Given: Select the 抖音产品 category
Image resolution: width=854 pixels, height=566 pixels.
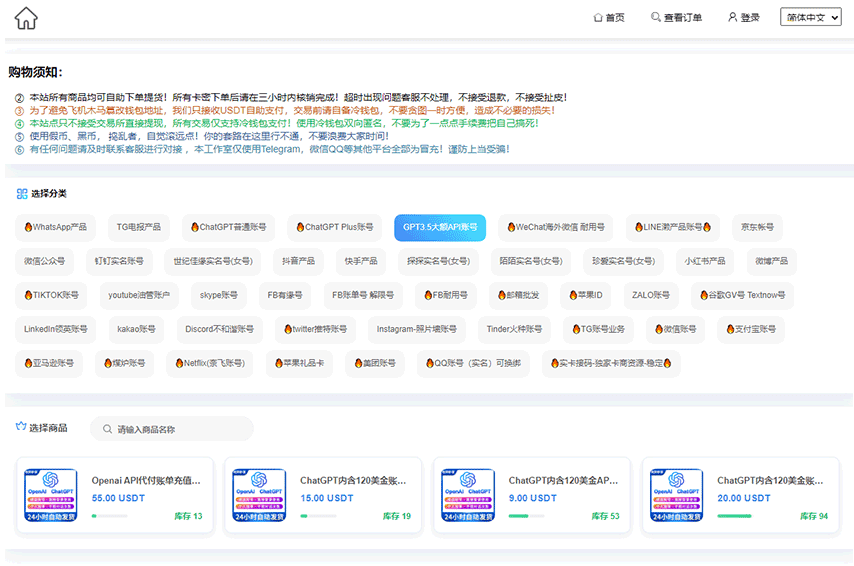Looking at the screenshot, I should tap(298, 261).
